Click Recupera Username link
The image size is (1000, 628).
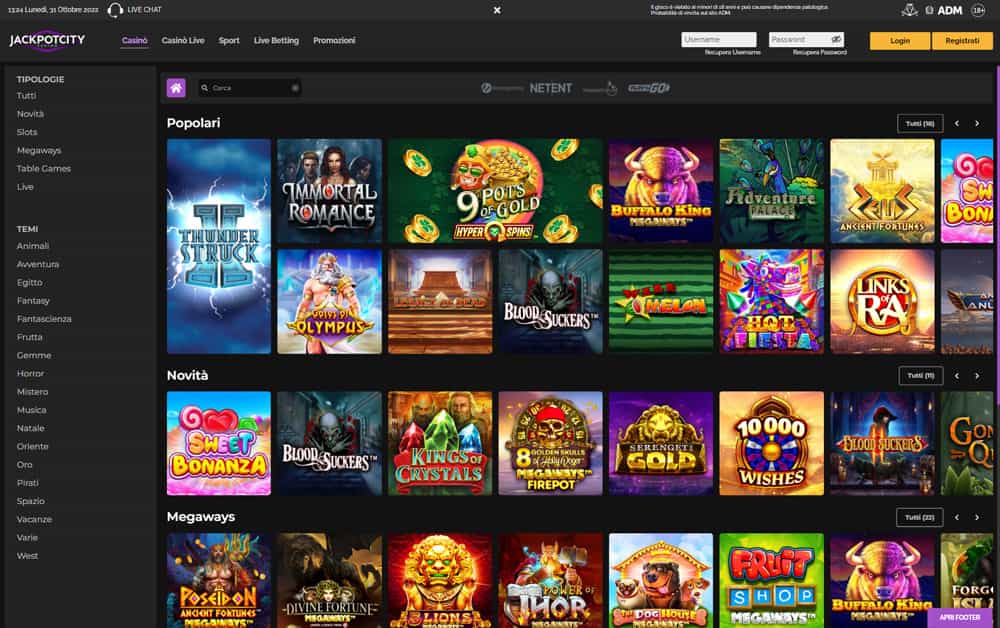732,52
